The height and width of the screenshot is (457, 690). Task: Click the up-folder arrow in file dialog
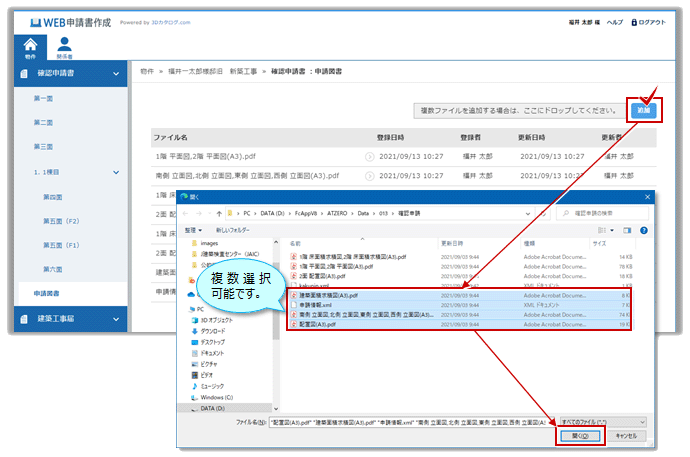click(217, 213)
